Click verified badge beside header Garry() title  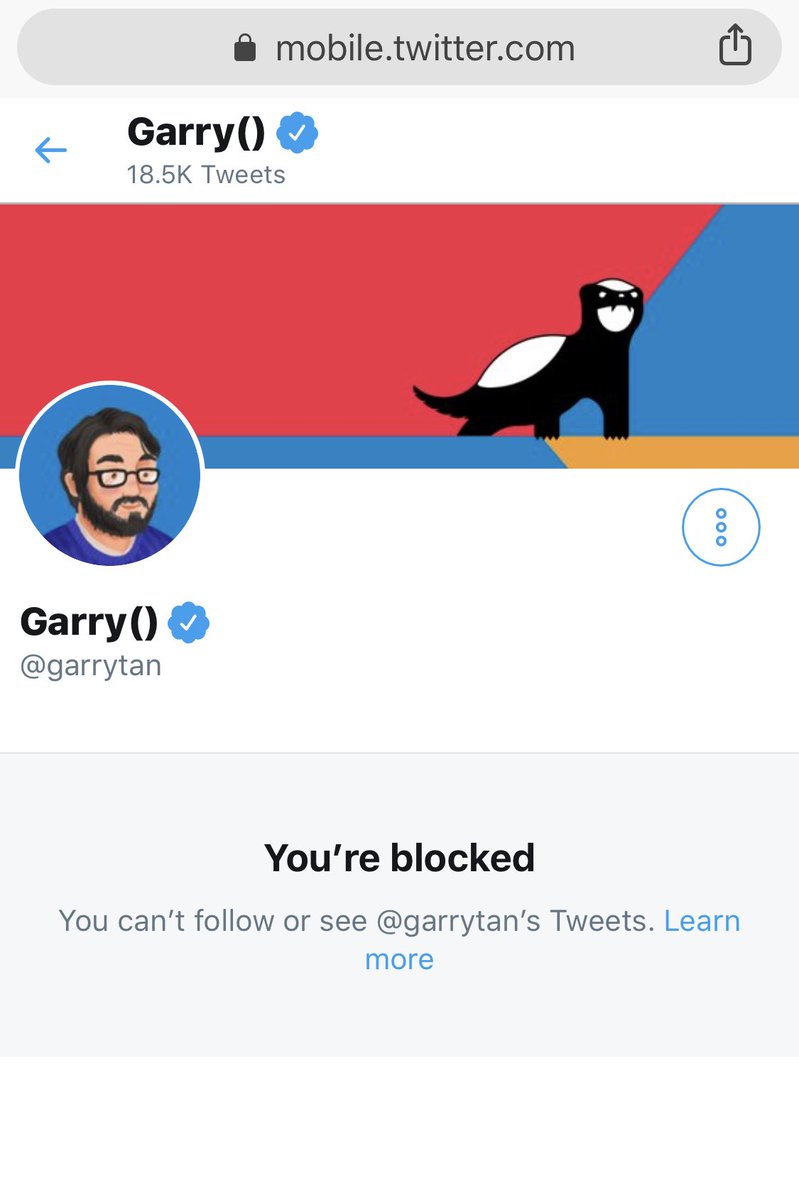coord(297,133)
